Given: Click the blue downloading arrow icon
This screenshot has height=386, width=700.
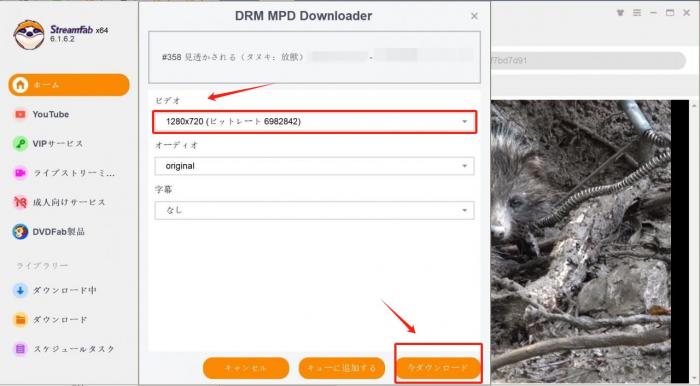Looking at the screenshot, I should pyautogui.click(x=20, y=291).
